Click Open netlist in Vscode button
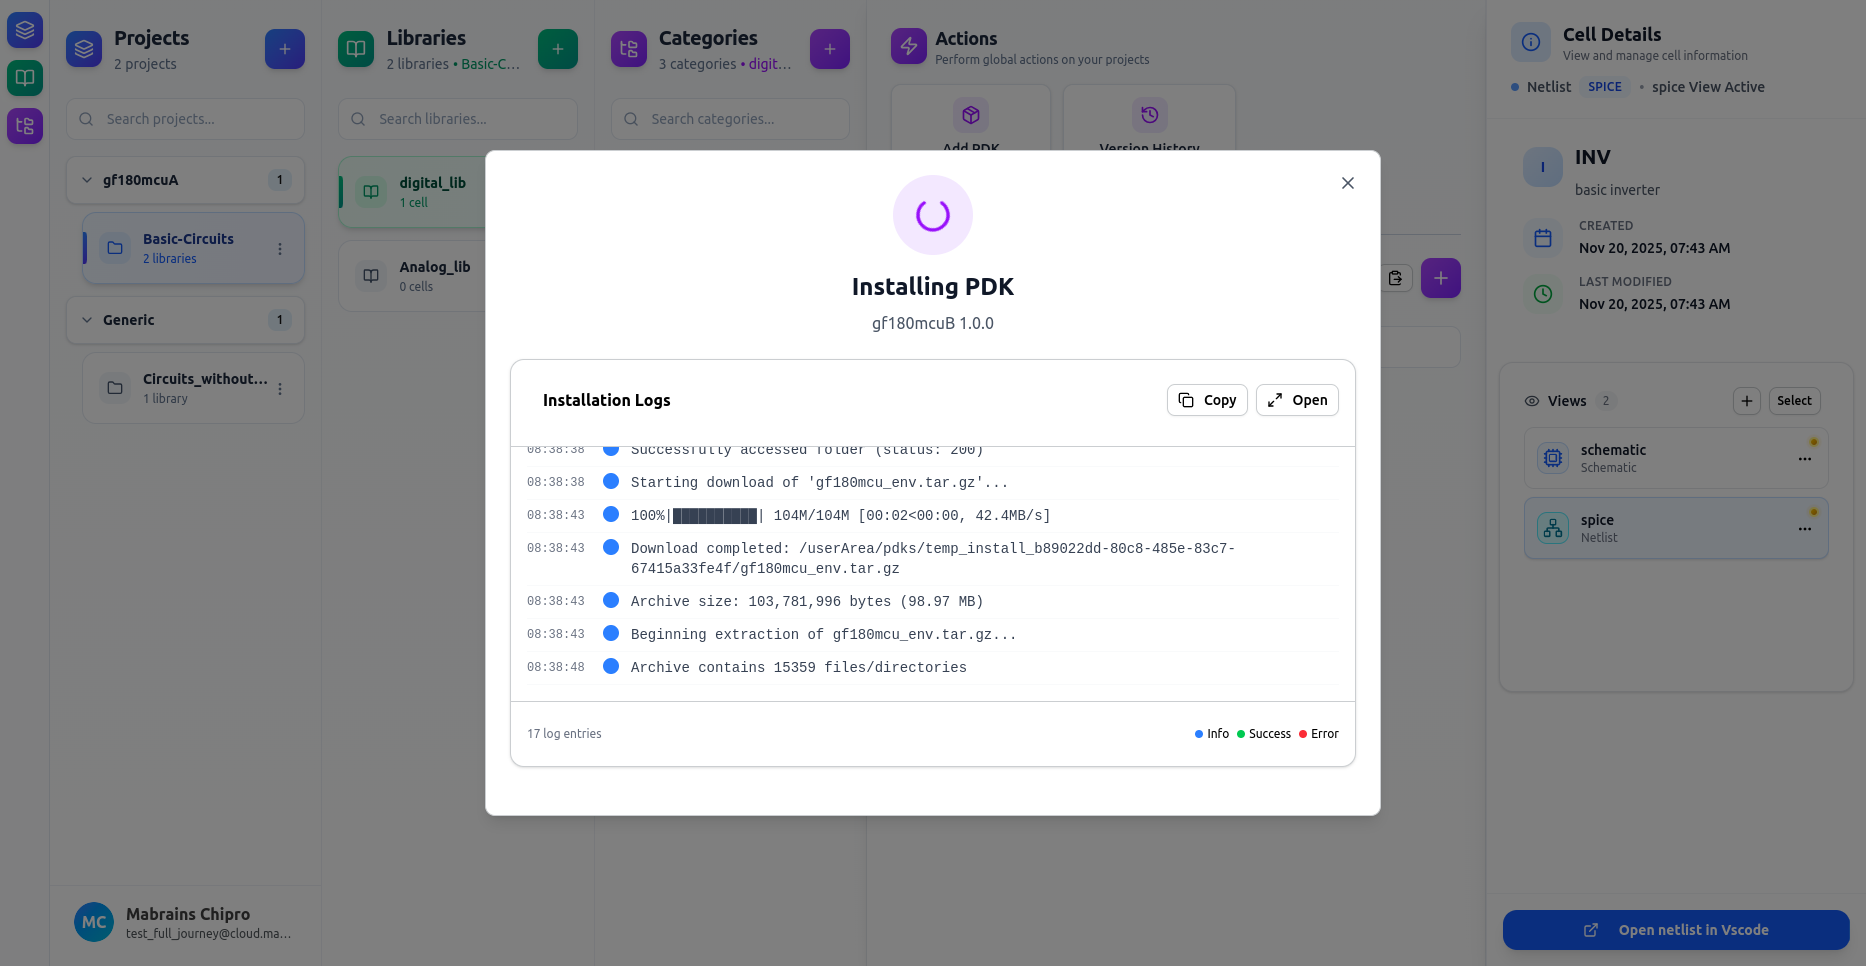Viewport: 1866px width, 966px height. (x=1676, y=930)
